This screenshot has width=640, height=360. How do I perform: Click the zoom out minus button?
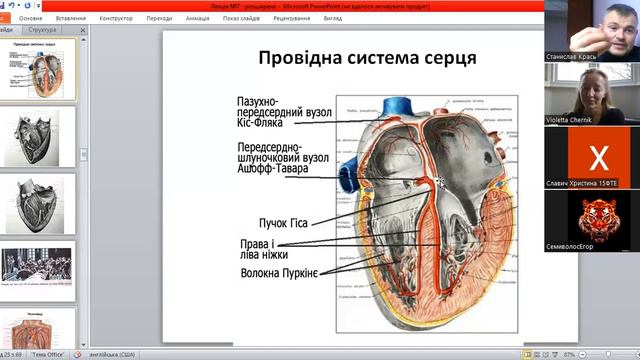(582, 355)
